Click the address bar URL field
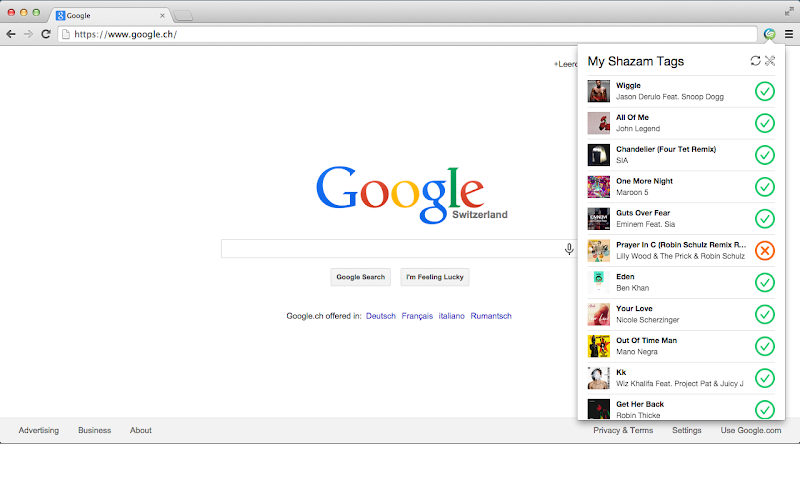Image resolution: width=800 pixels, height=500 pixels. pos(408,34)
